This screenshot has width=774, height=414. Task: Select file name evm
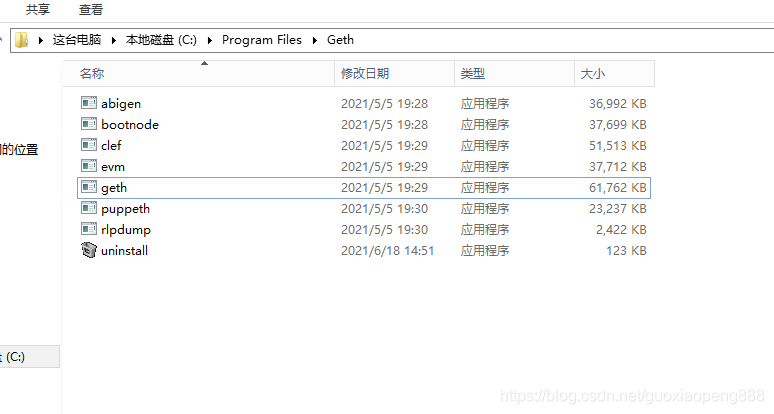pyautogui.click(x=113, y=167)
